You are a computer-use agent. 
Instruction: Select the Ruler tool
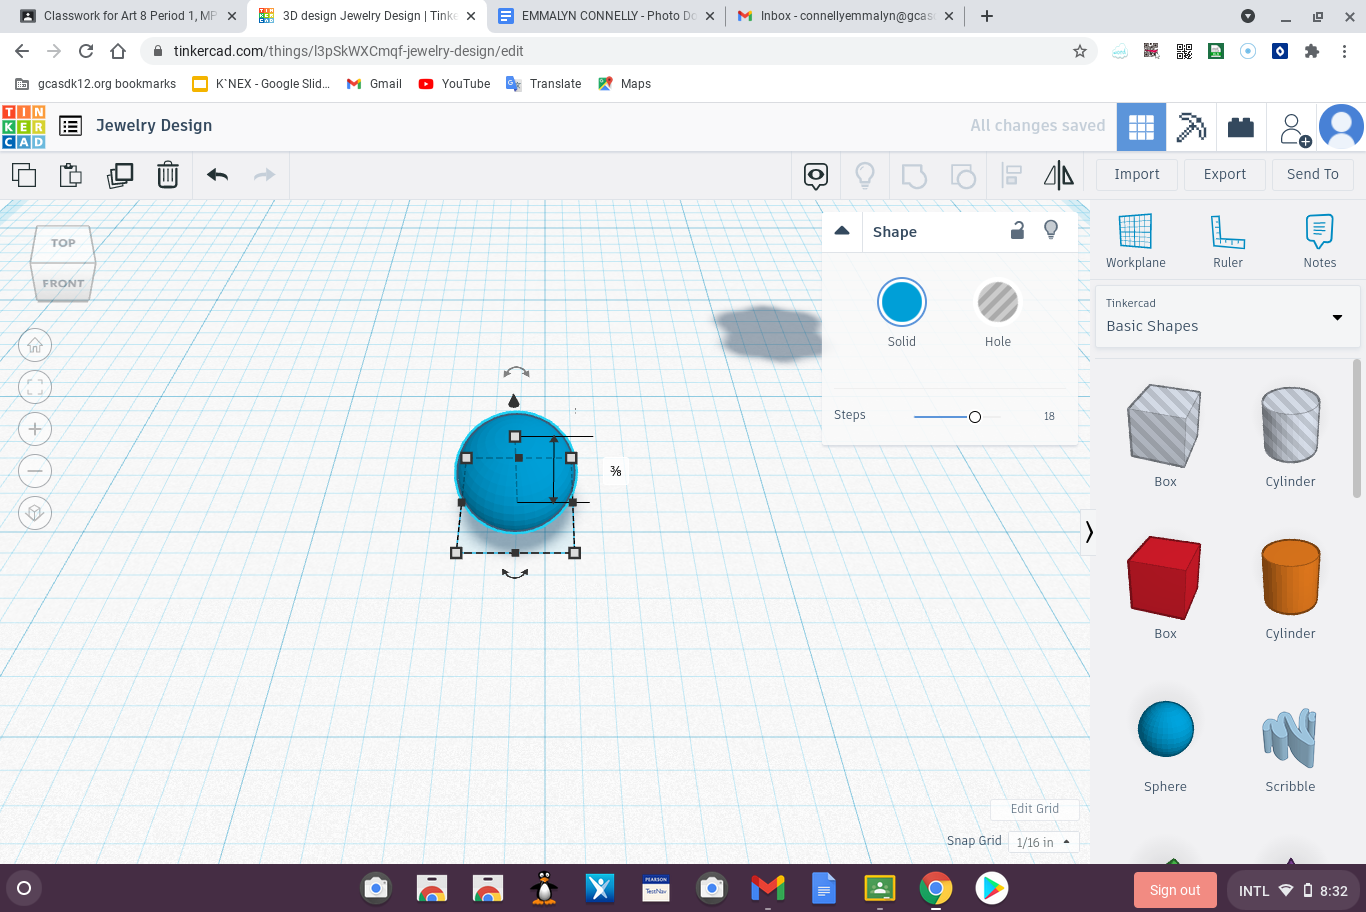tap(1227, 240)
